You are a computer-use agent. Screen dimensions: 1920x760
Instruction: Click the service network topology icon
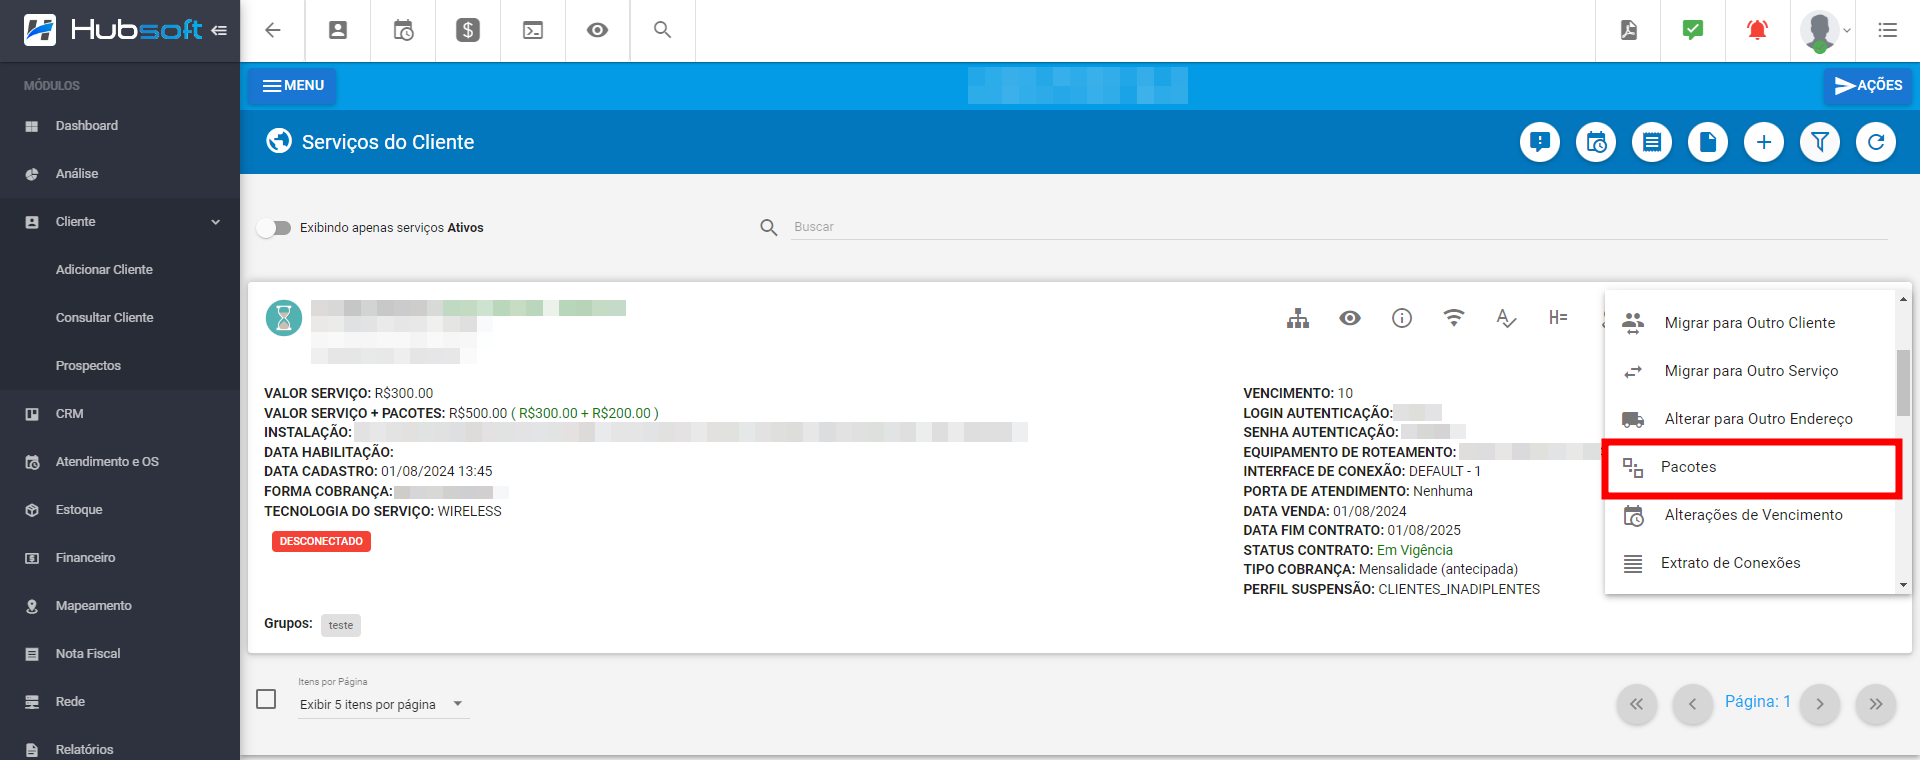pyautogui.click(x=1298, y=318)
